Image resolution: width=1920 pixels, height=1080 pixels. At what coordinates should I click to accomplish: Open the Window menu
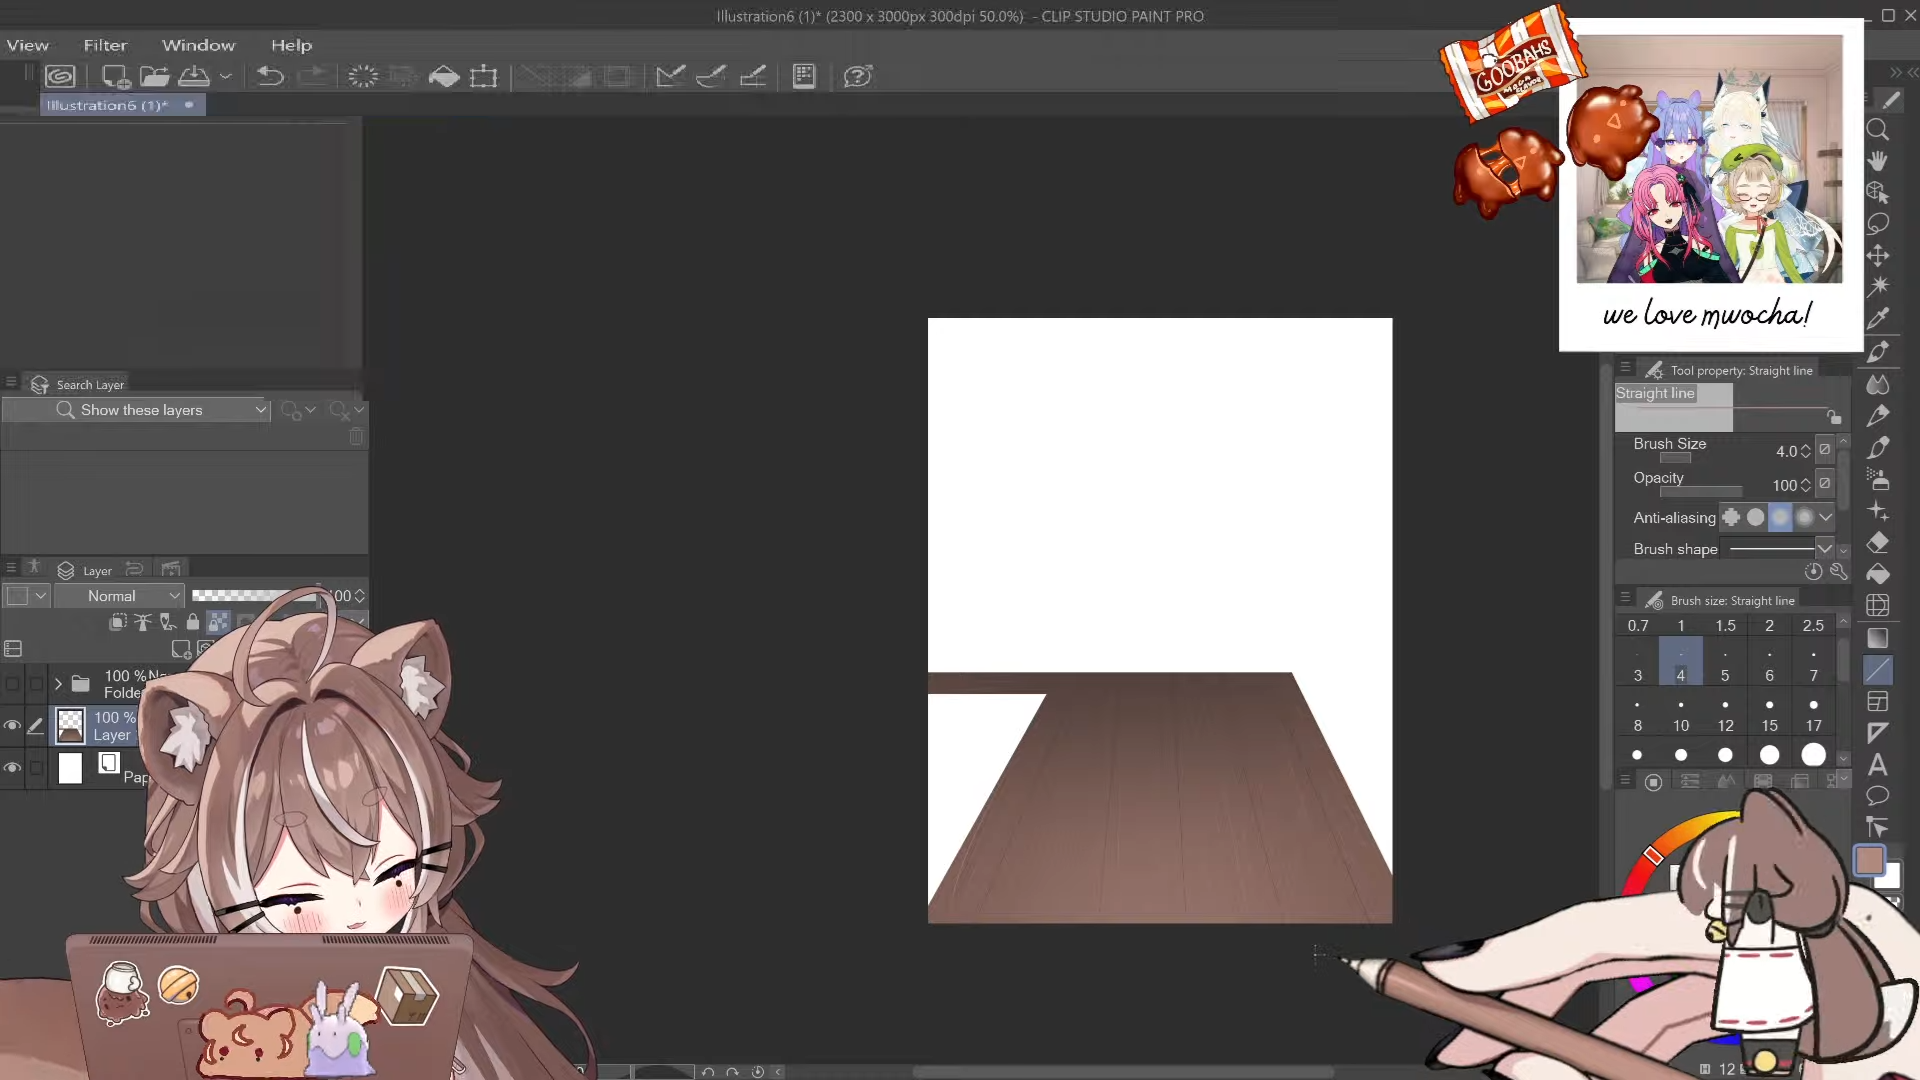[198, 45]
